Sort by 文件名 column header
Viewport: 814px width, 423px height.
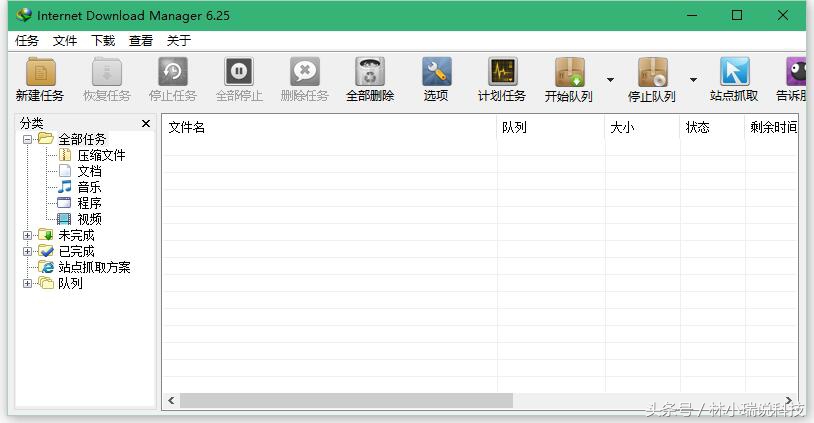pos(329,127)
